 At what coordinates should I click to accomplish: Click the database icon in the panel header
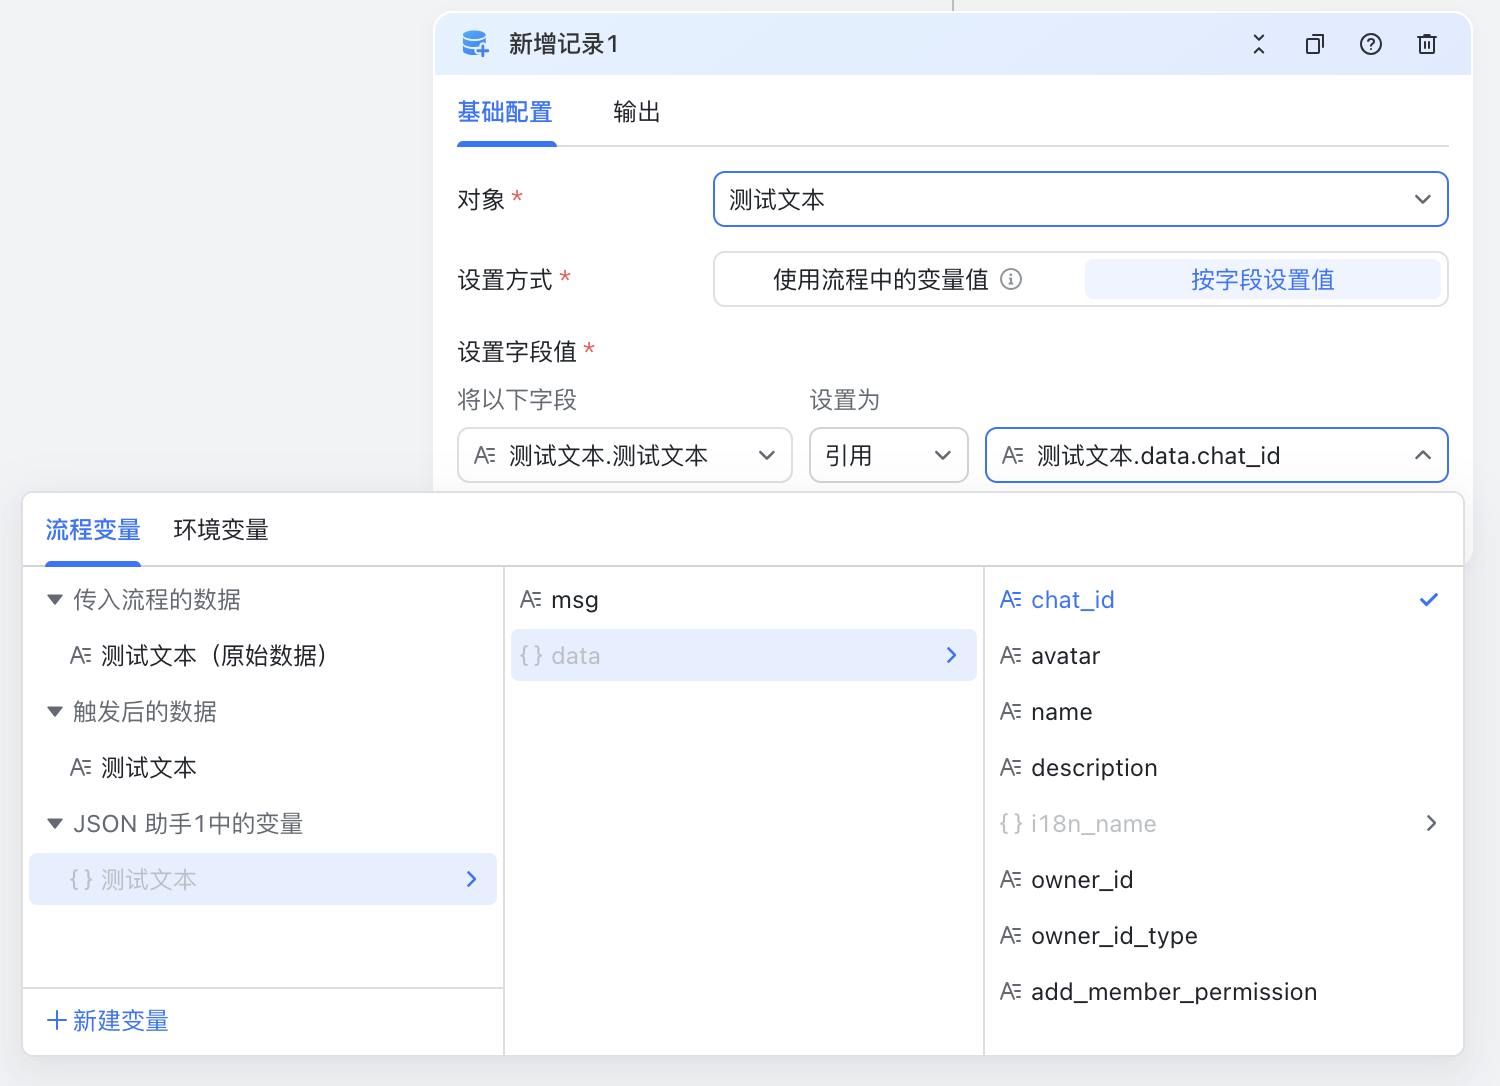coord(475,44)
